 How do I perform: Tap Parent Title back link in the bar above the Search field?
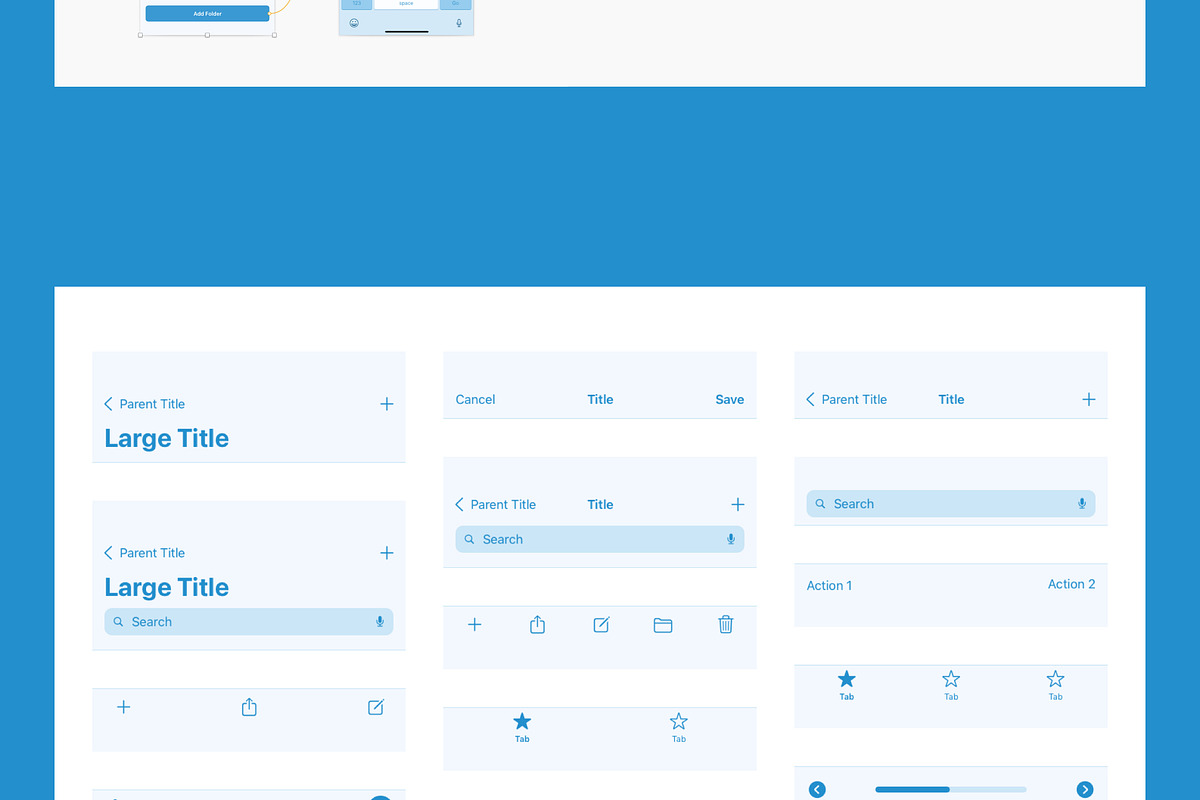pyautogui.click(x=496, y=505)
